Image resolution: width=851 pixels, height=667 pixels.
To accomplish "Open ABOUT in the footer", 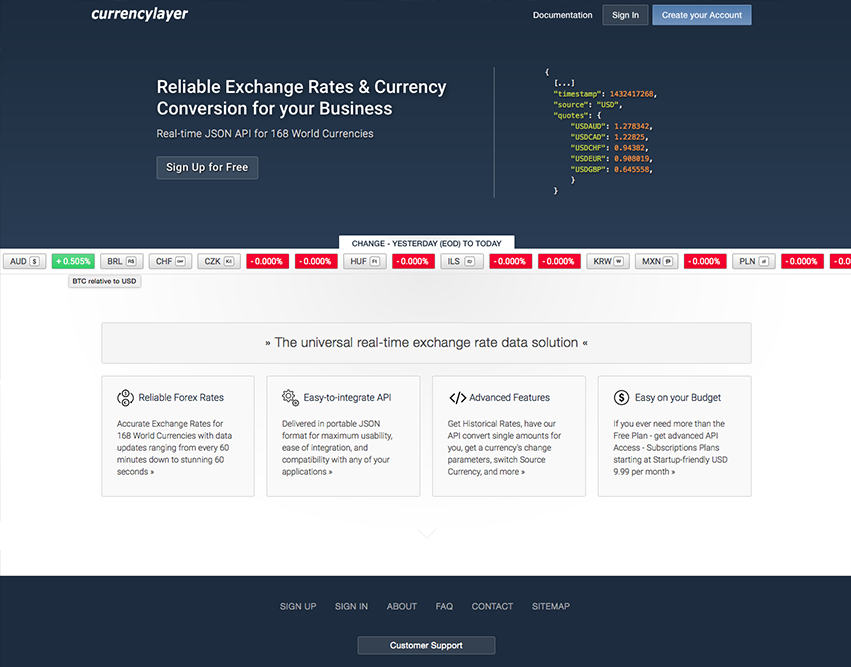I will [402, 606].
